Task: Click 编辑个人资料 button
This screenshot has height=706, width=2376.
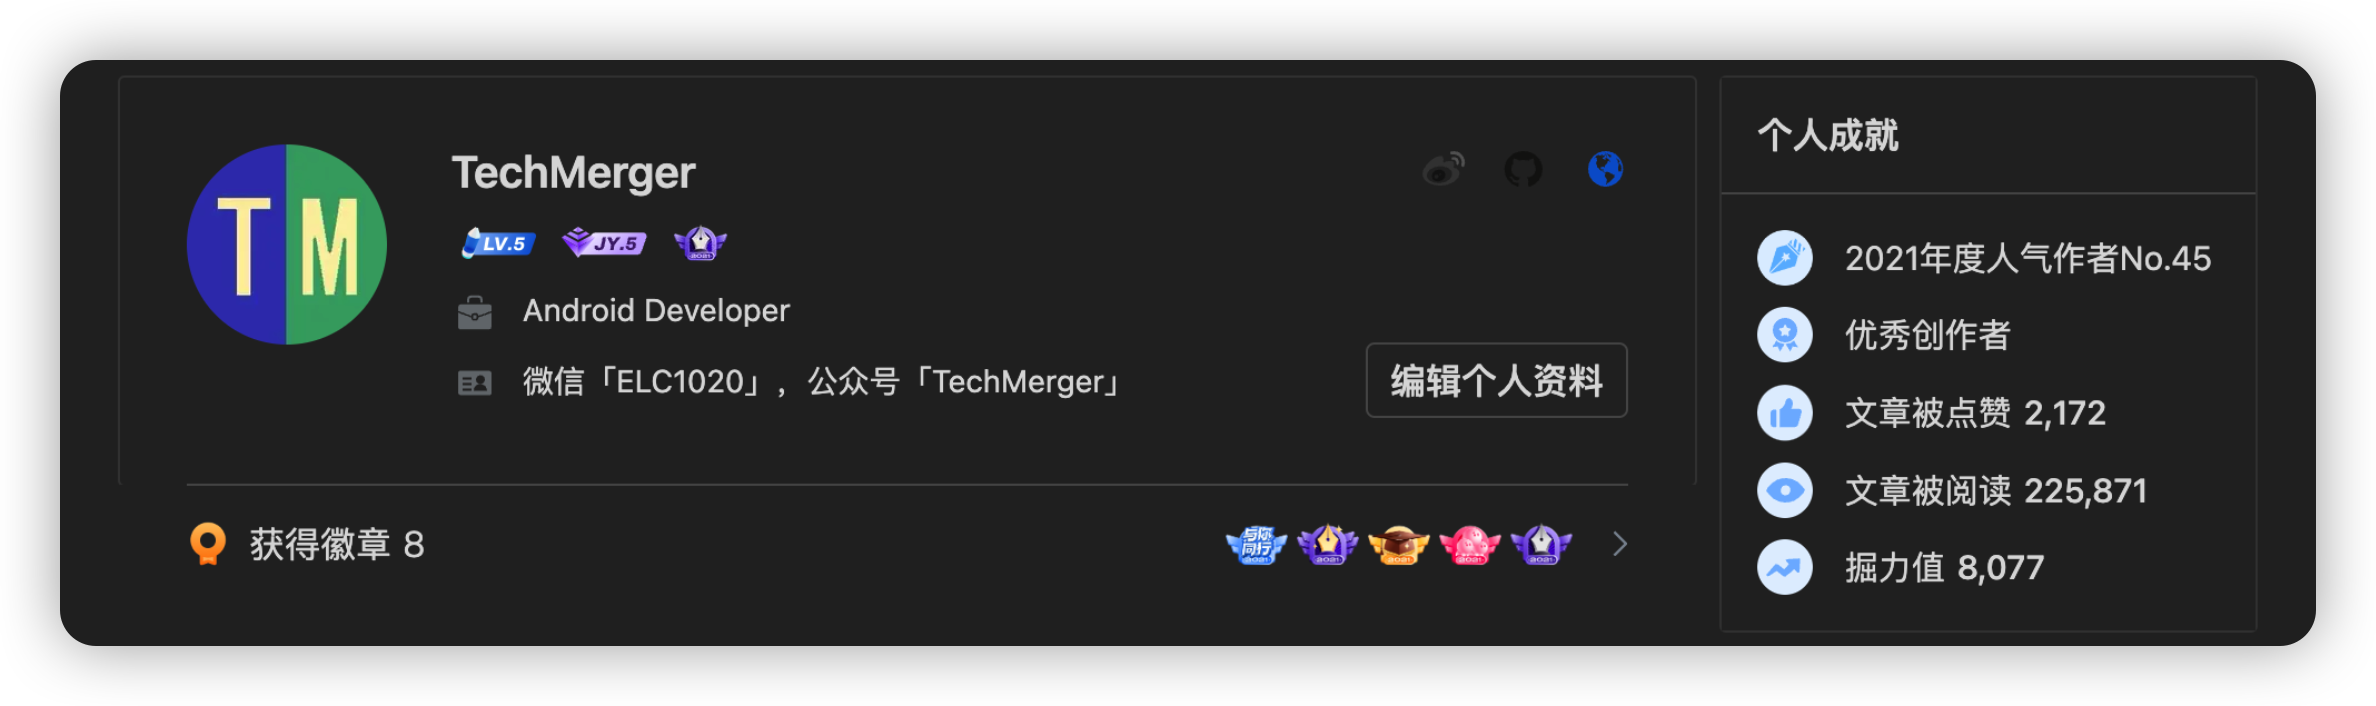Action: pos(1496,380)
